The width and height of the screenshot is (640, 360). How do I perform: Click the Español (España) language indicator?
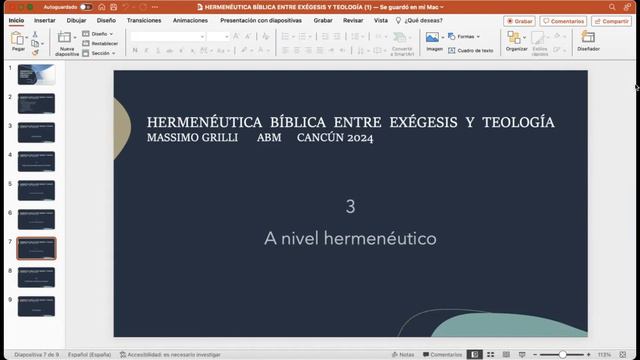tap(89, 355)
